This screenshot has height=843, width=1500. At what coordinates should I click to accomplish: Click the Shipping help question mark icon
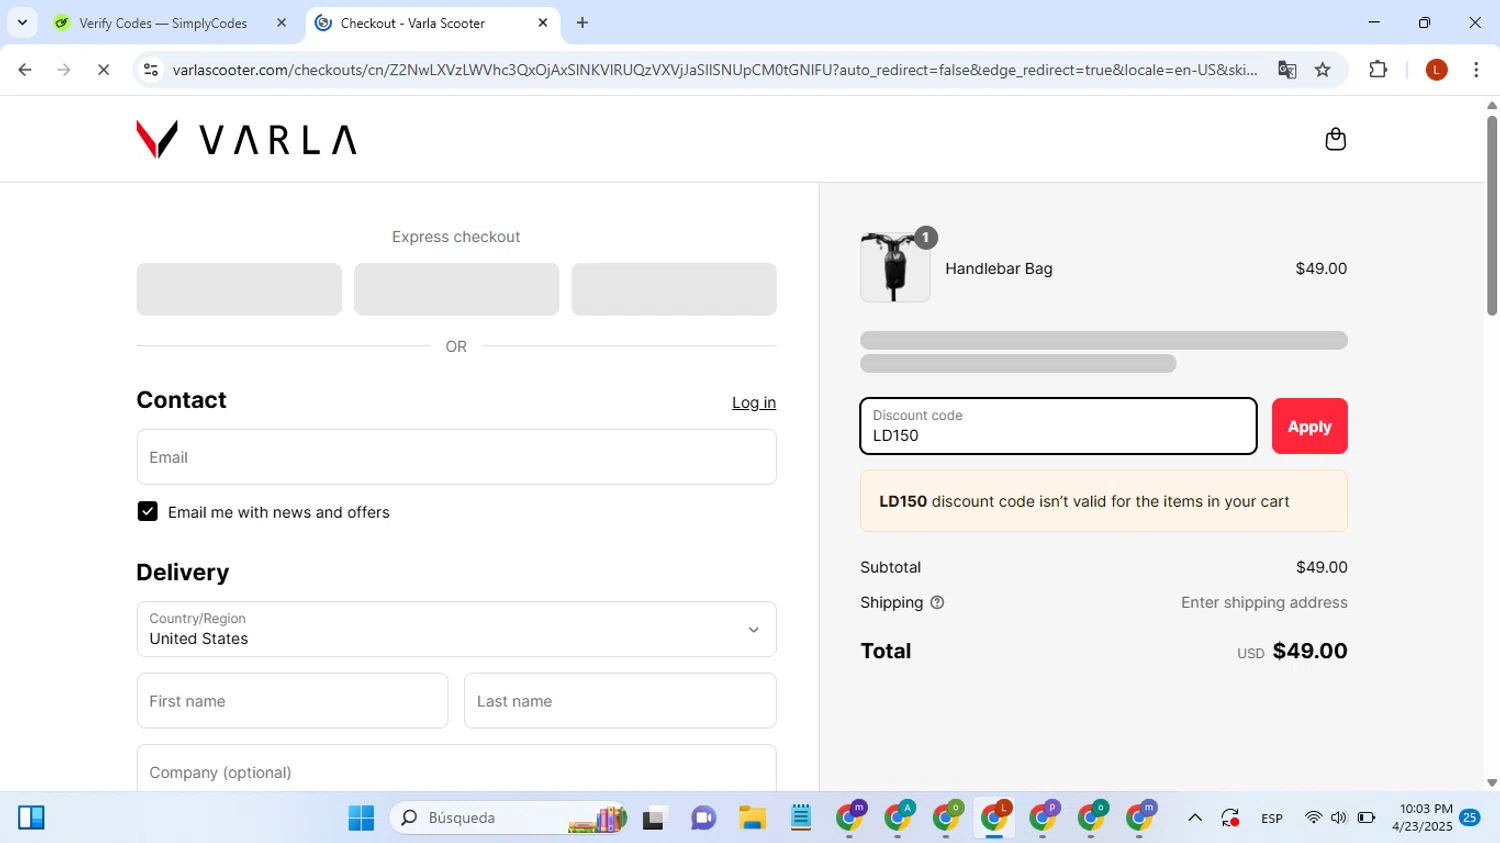[937, 603]
